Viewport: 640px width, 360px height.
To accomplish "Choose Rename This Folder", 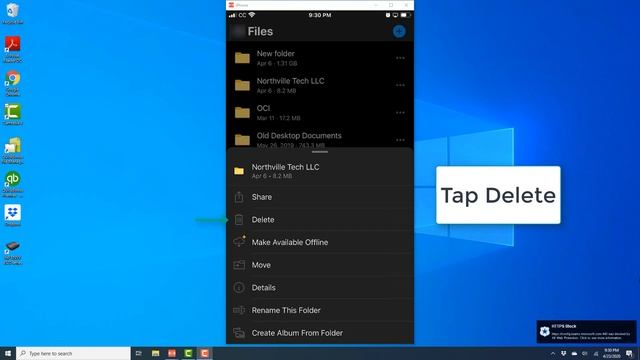I will coord(320,311).
